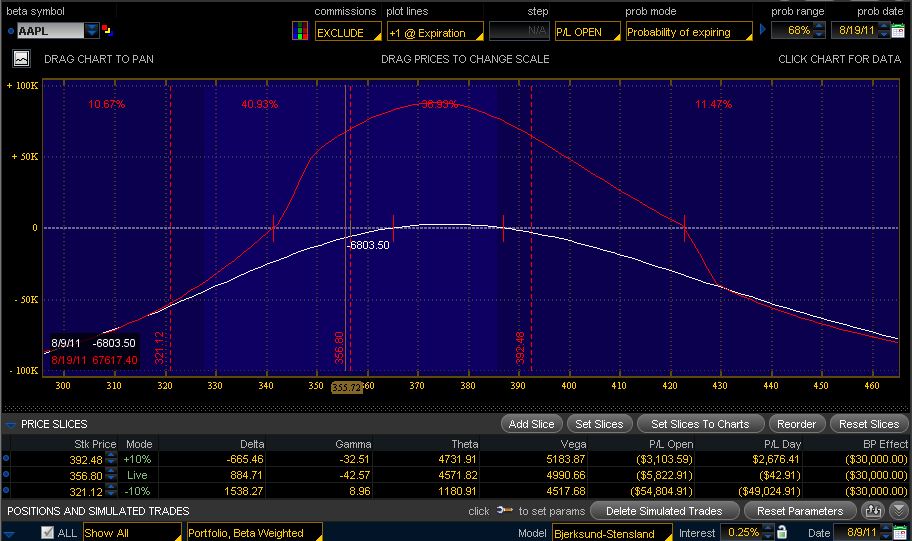
Task: Adjust the 392.48 stock price stepper
Action: pos(111,458)
